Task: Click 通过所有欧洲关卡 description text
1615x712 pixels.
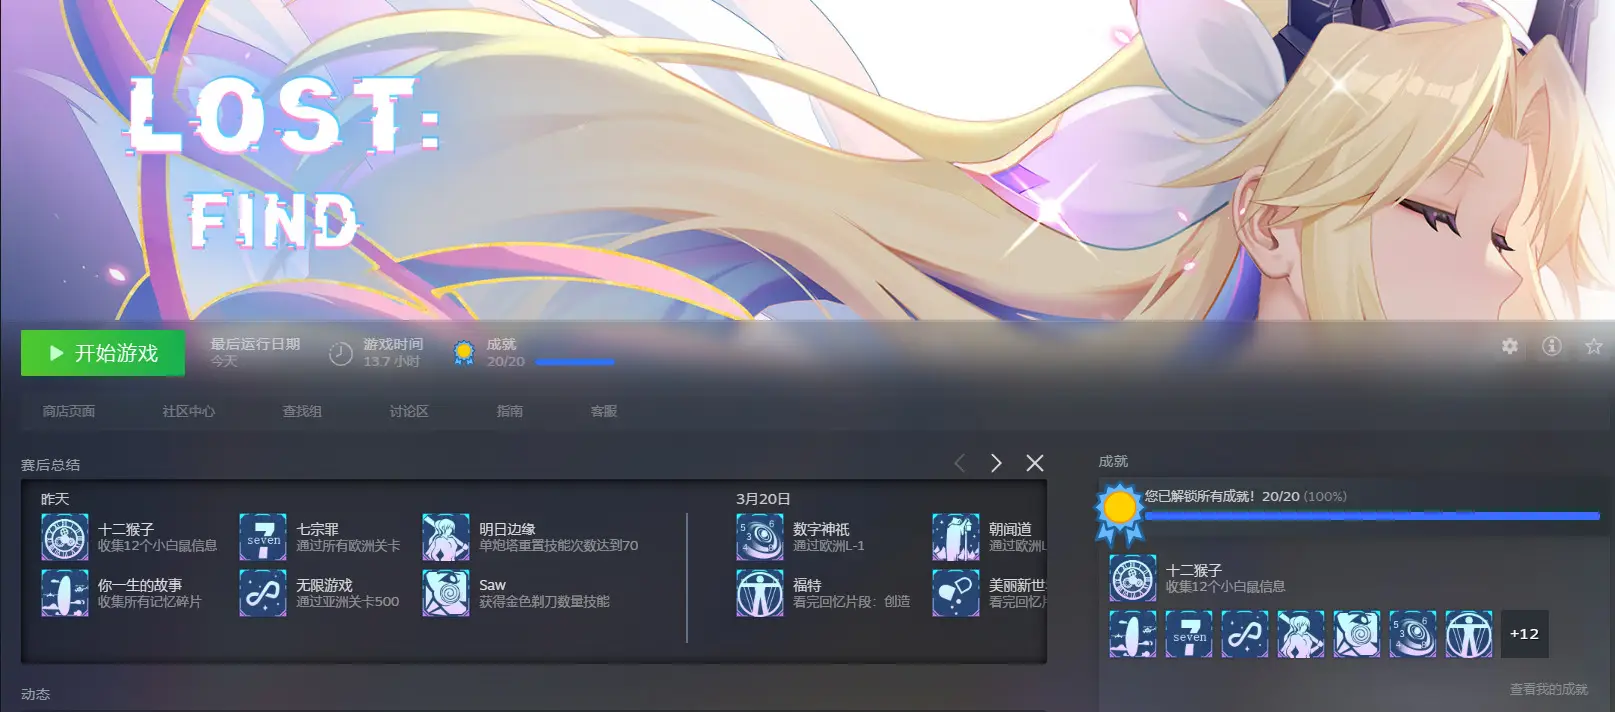Action: coord(348,546)
